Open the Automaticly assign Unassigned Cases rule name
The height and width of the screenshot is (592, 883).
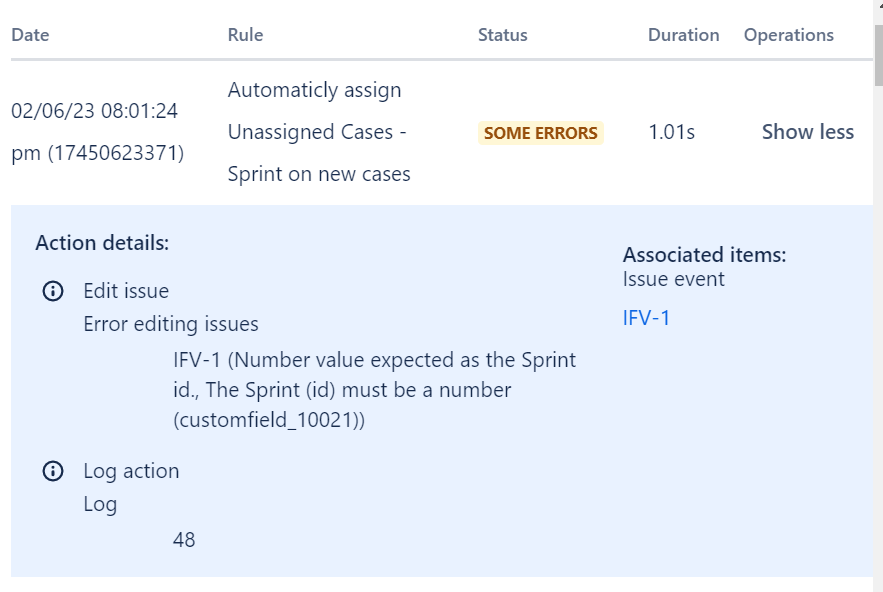(x=319, y=132)
